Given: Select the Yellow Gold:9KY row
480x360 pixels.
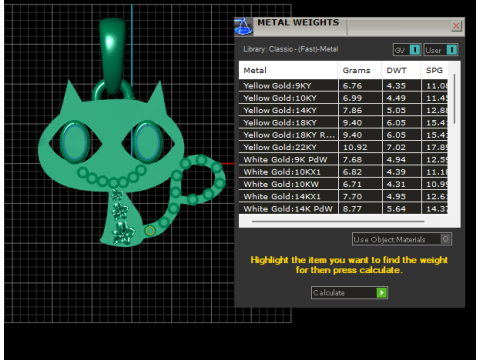Looking at the screenshot, I should coord(343,86).
